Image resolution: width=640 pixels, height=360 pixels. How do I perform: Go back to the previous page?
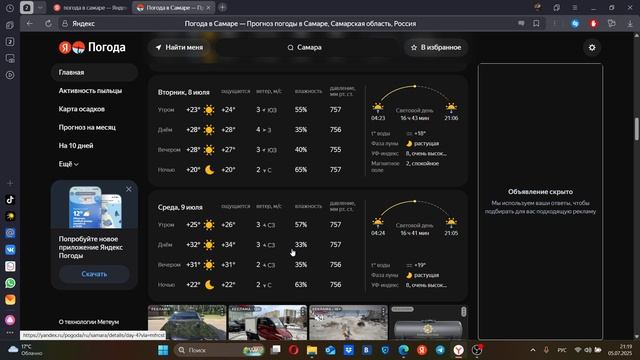coord(29,24)
